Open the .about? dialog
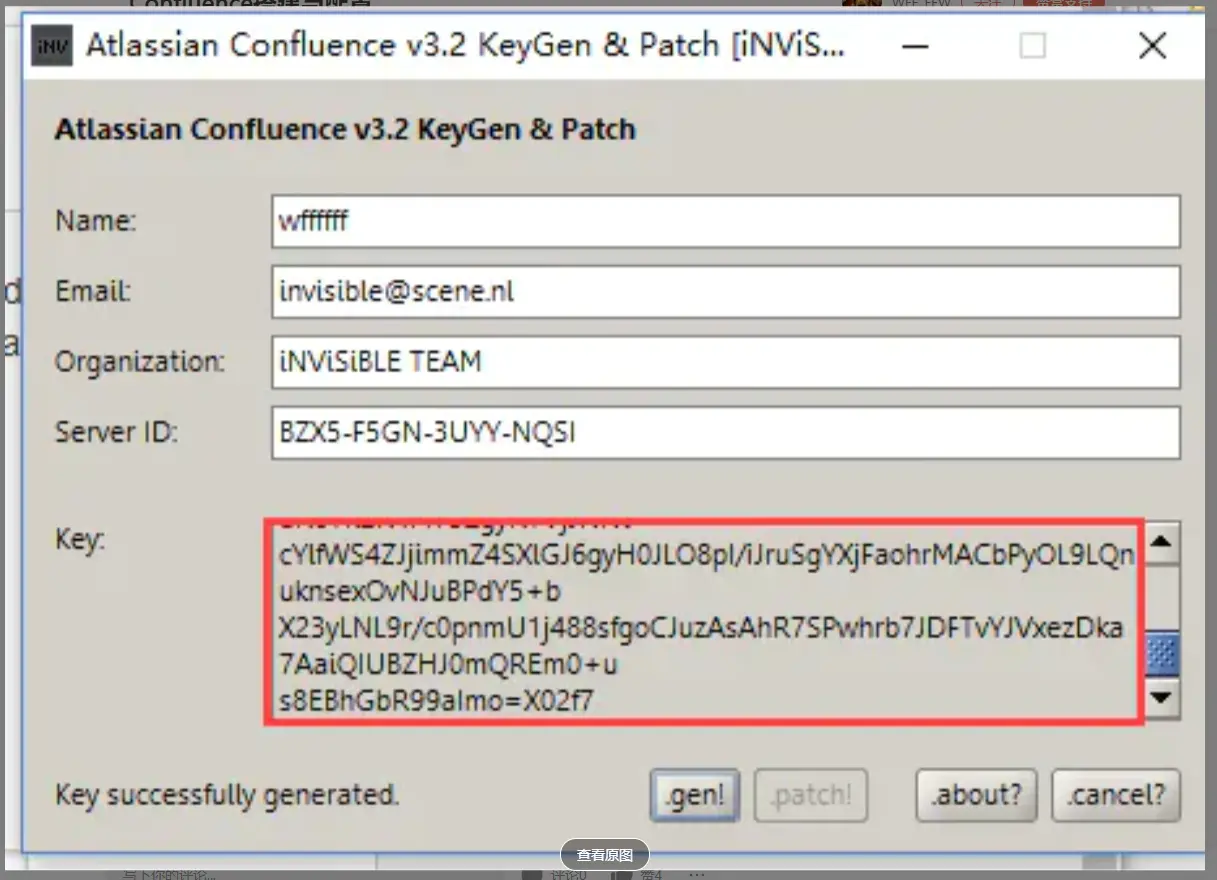 click(976, 796)
